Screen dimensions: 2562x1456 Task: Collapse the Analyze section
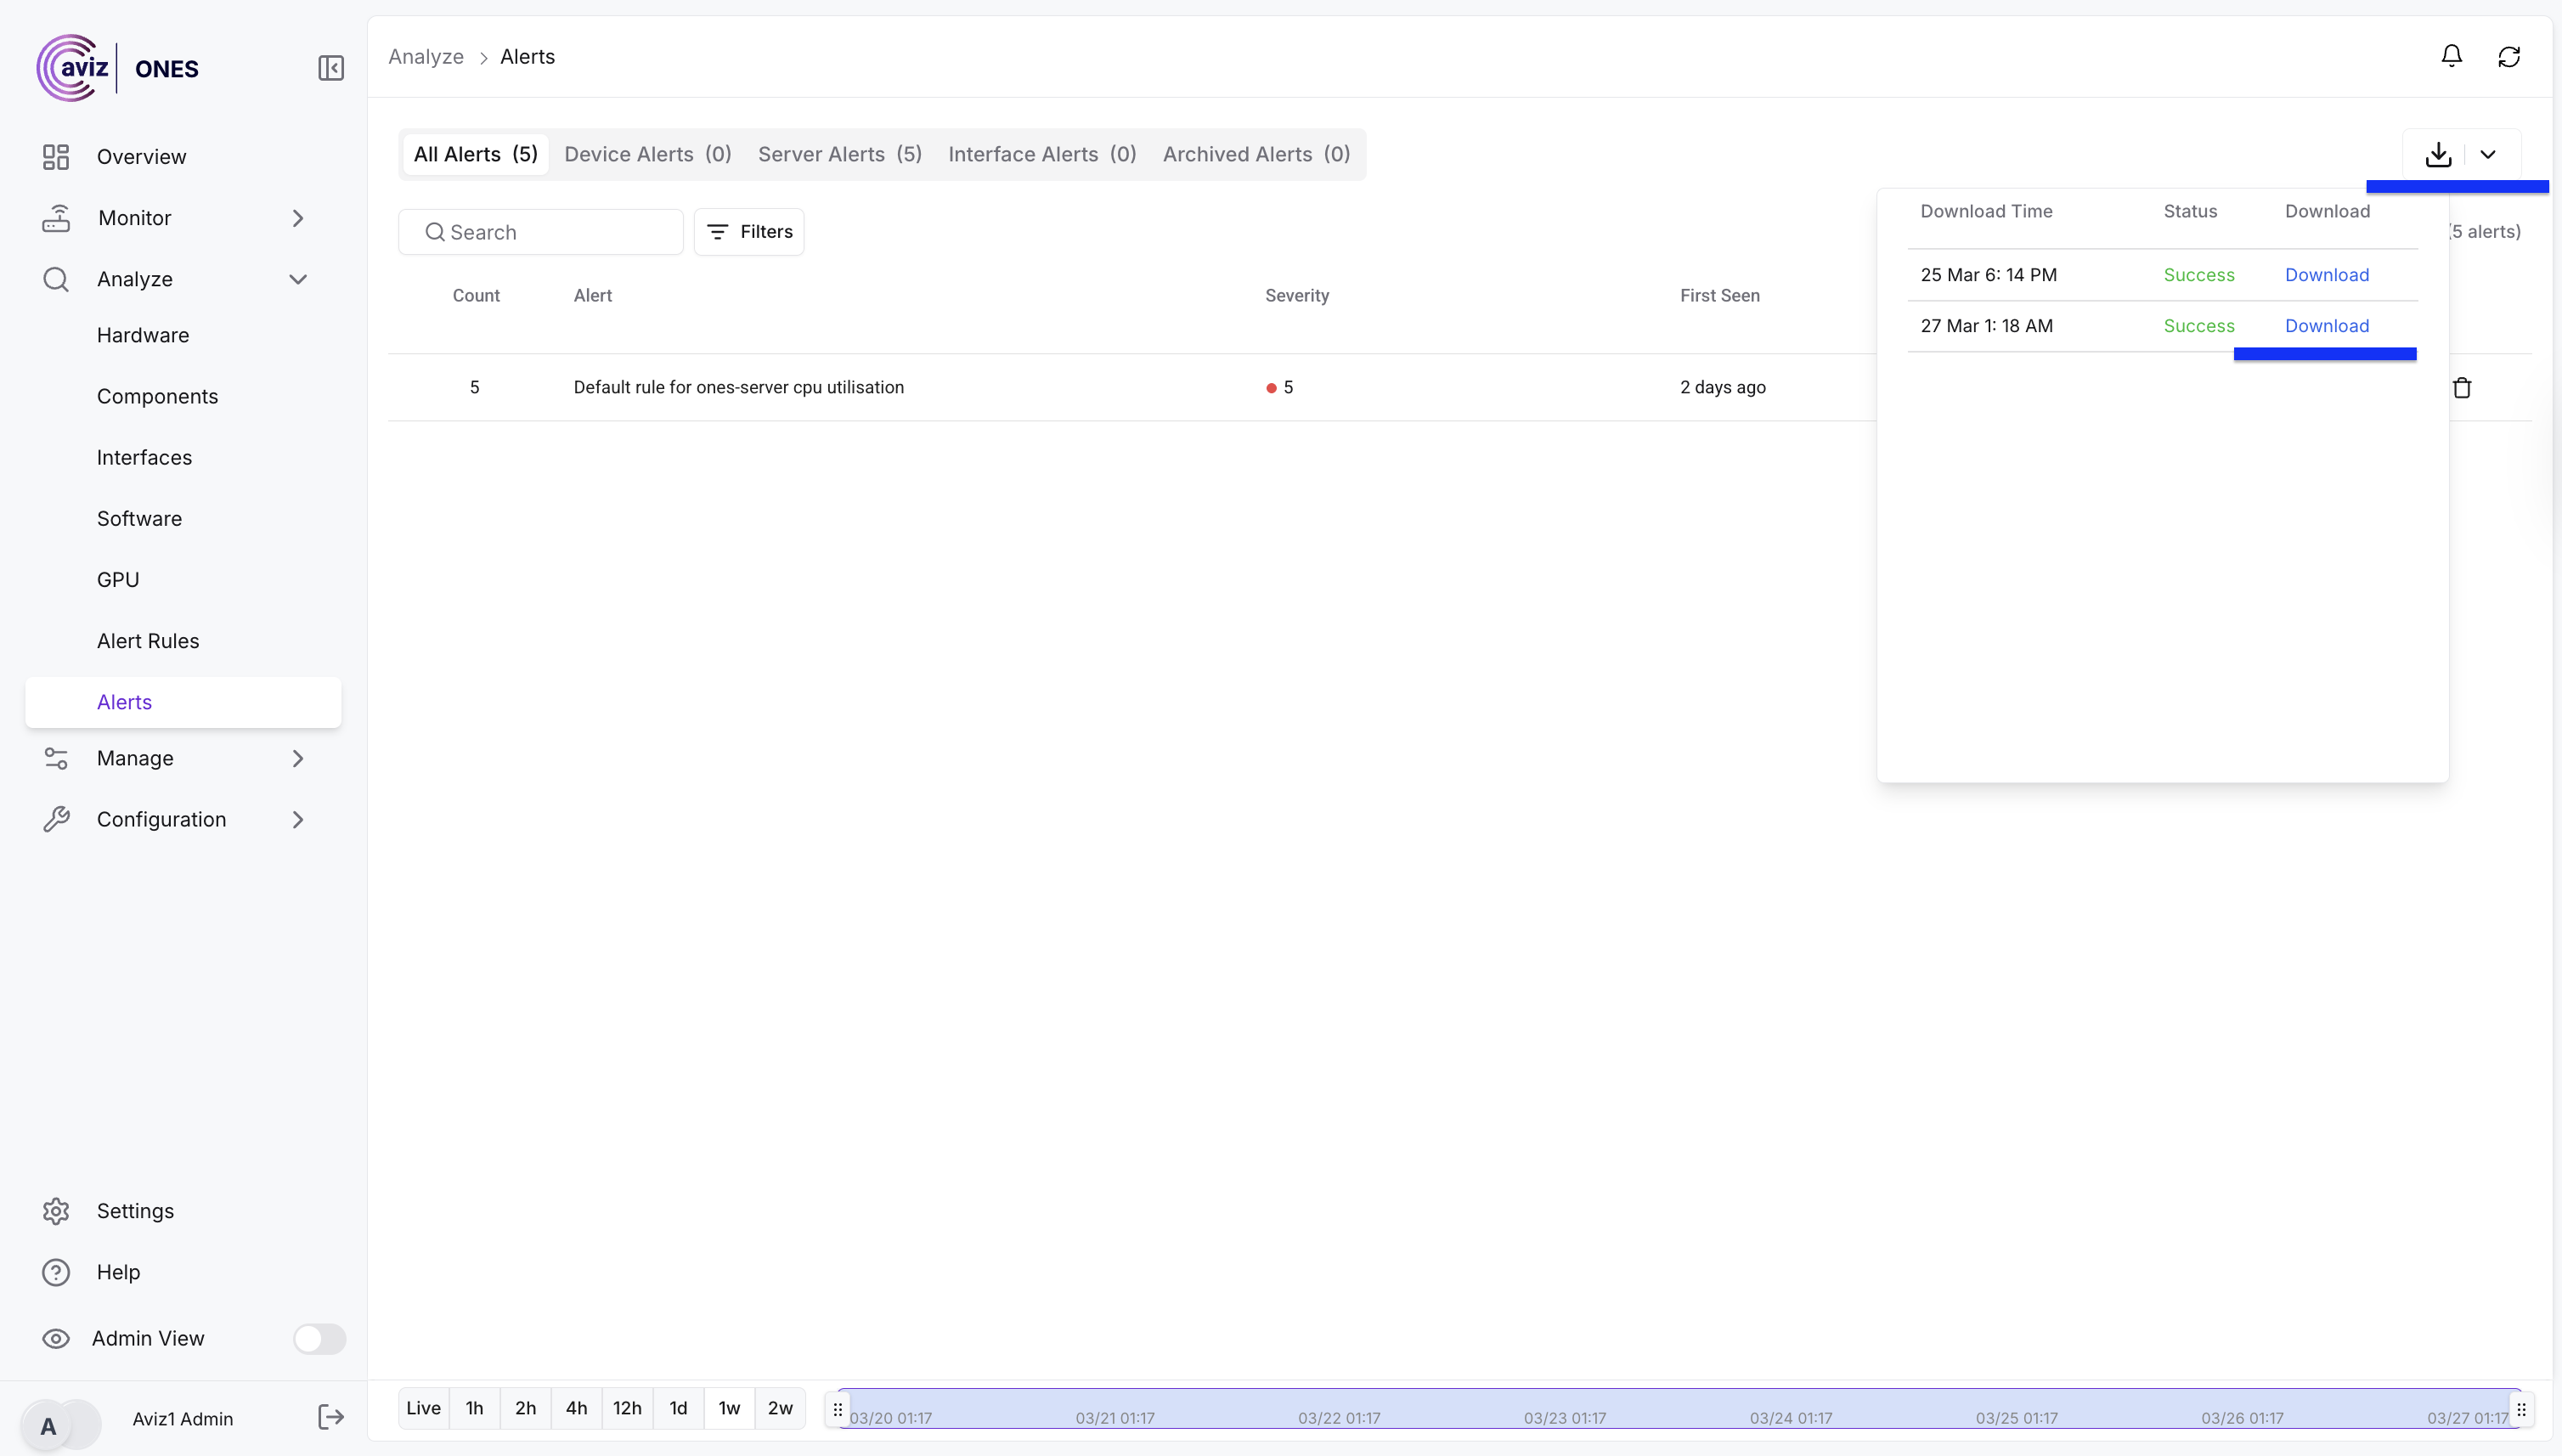click(297, 279)
